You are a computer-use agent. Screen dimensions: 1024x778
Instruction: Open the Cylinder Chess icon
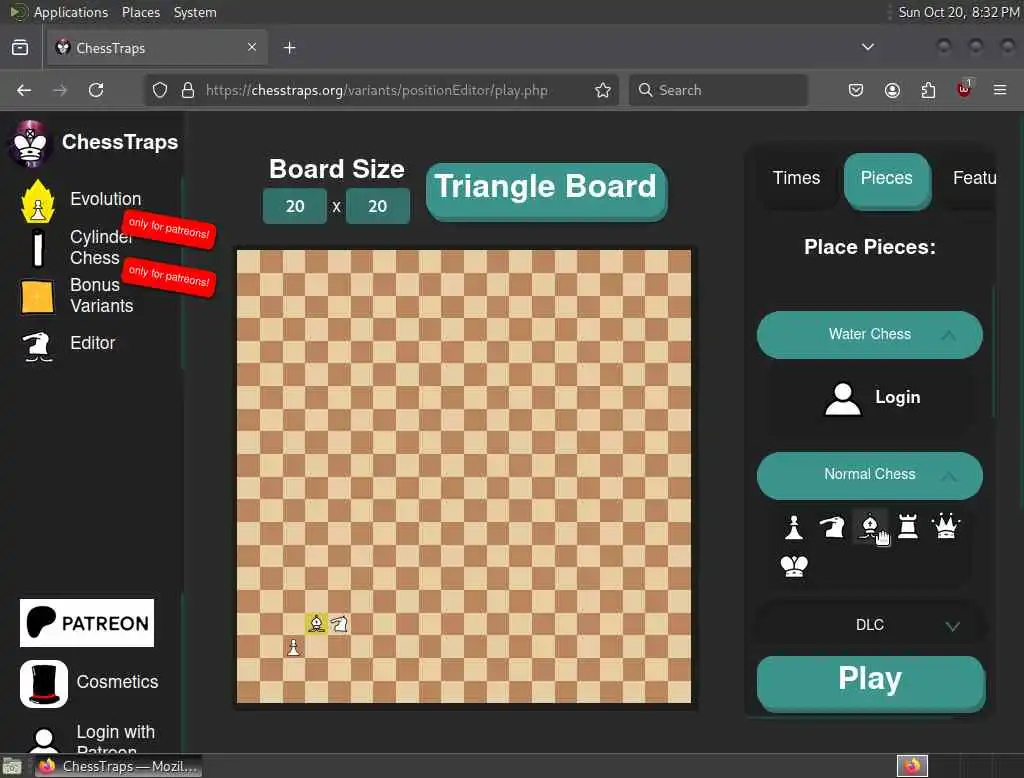[38, 247]
